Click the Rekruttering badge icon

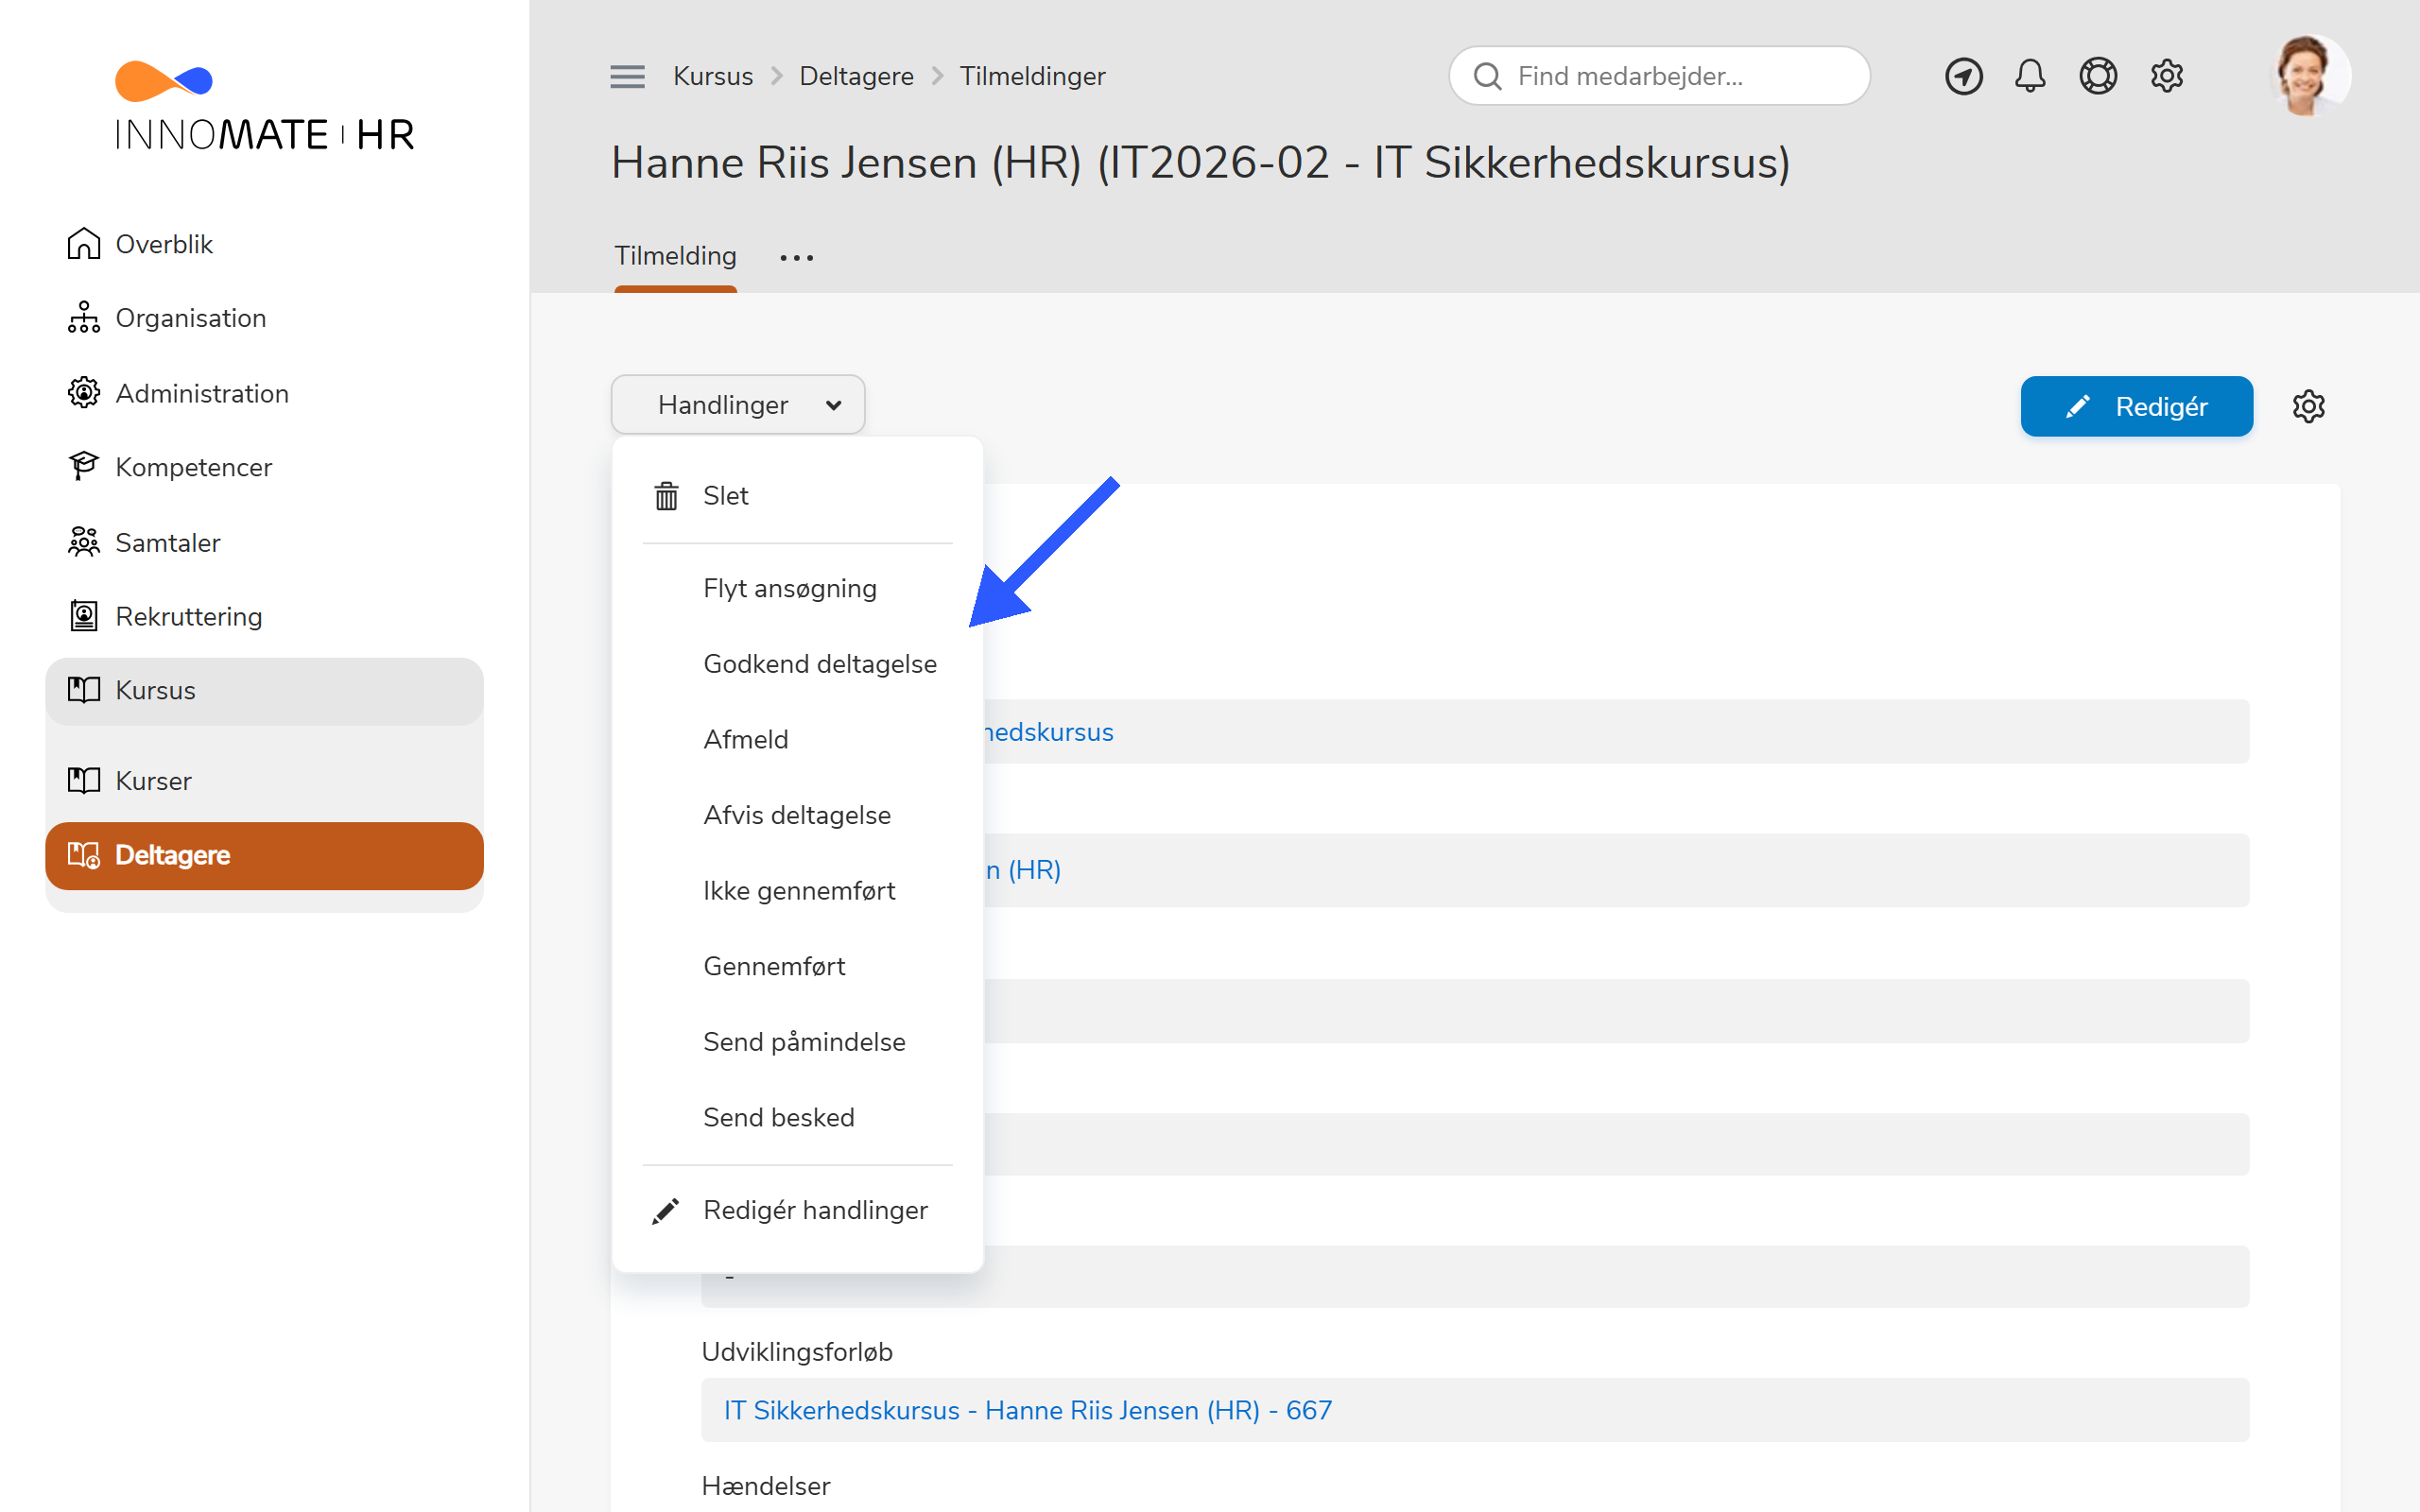click(x=84, y=616)
